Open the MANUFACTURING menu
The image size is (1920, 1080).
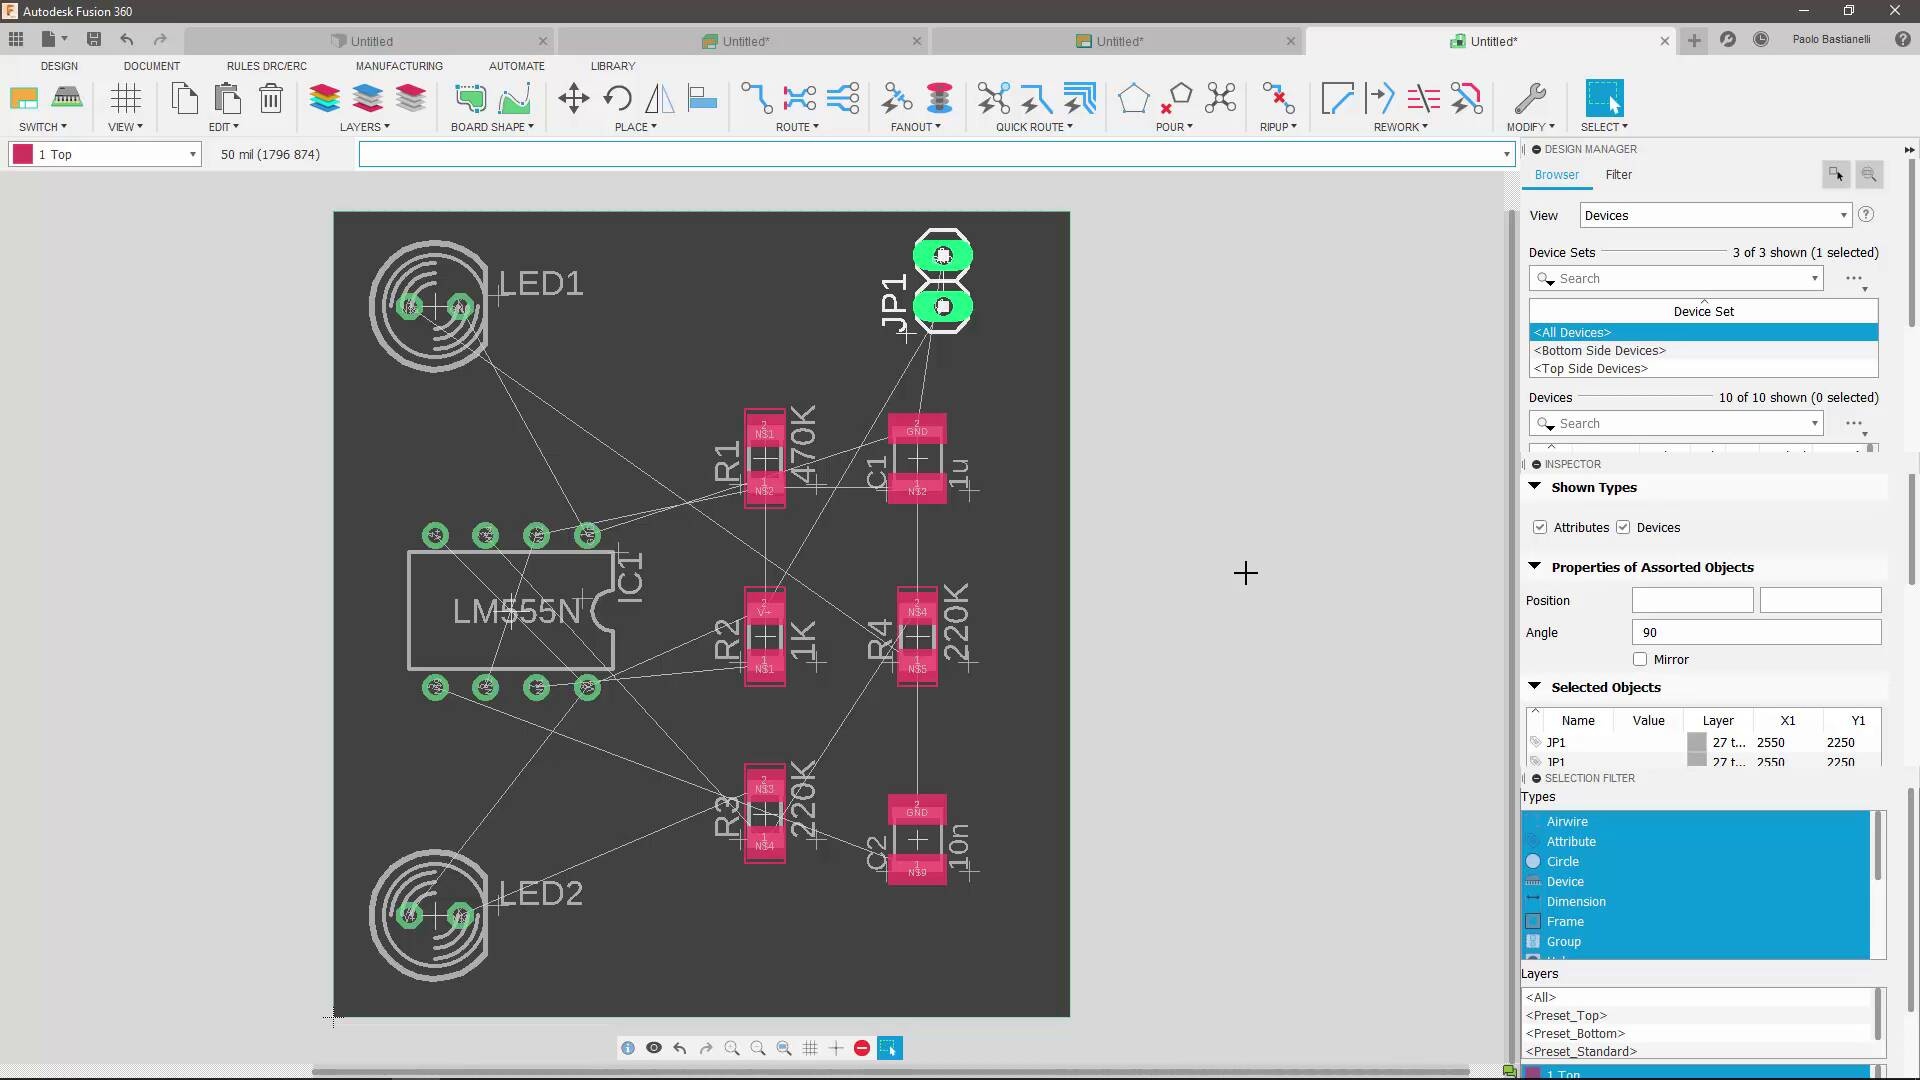tap(398, 66)
